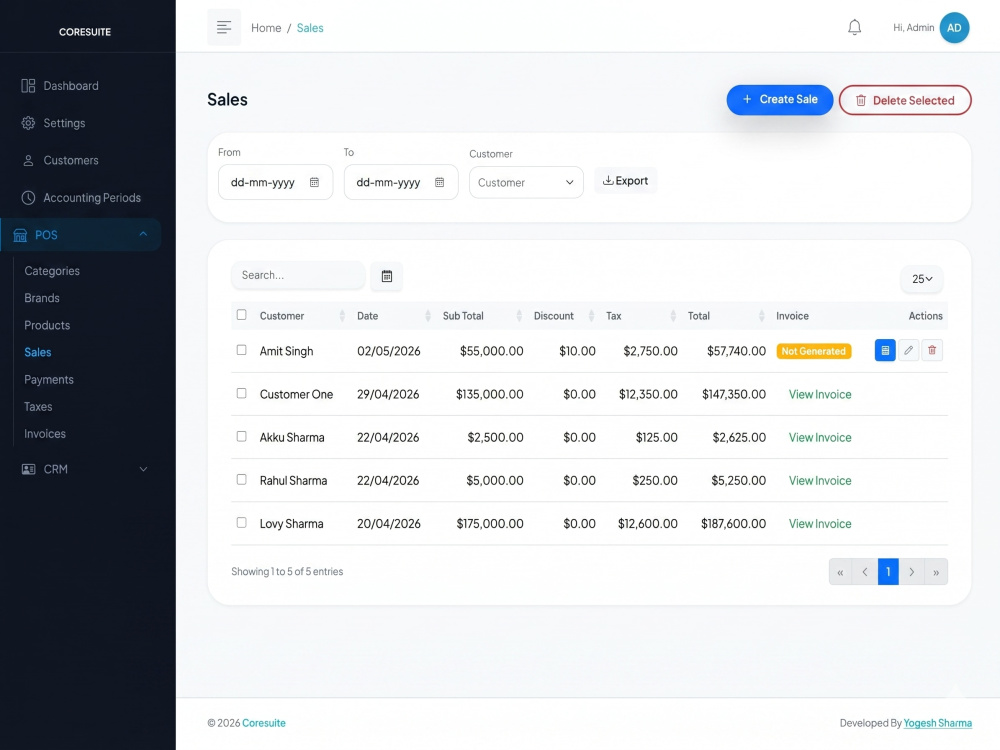This screenshot has height=750, width=1000.
Task: Open Payments in the POS submenu
Action: (x=49, y=379)
